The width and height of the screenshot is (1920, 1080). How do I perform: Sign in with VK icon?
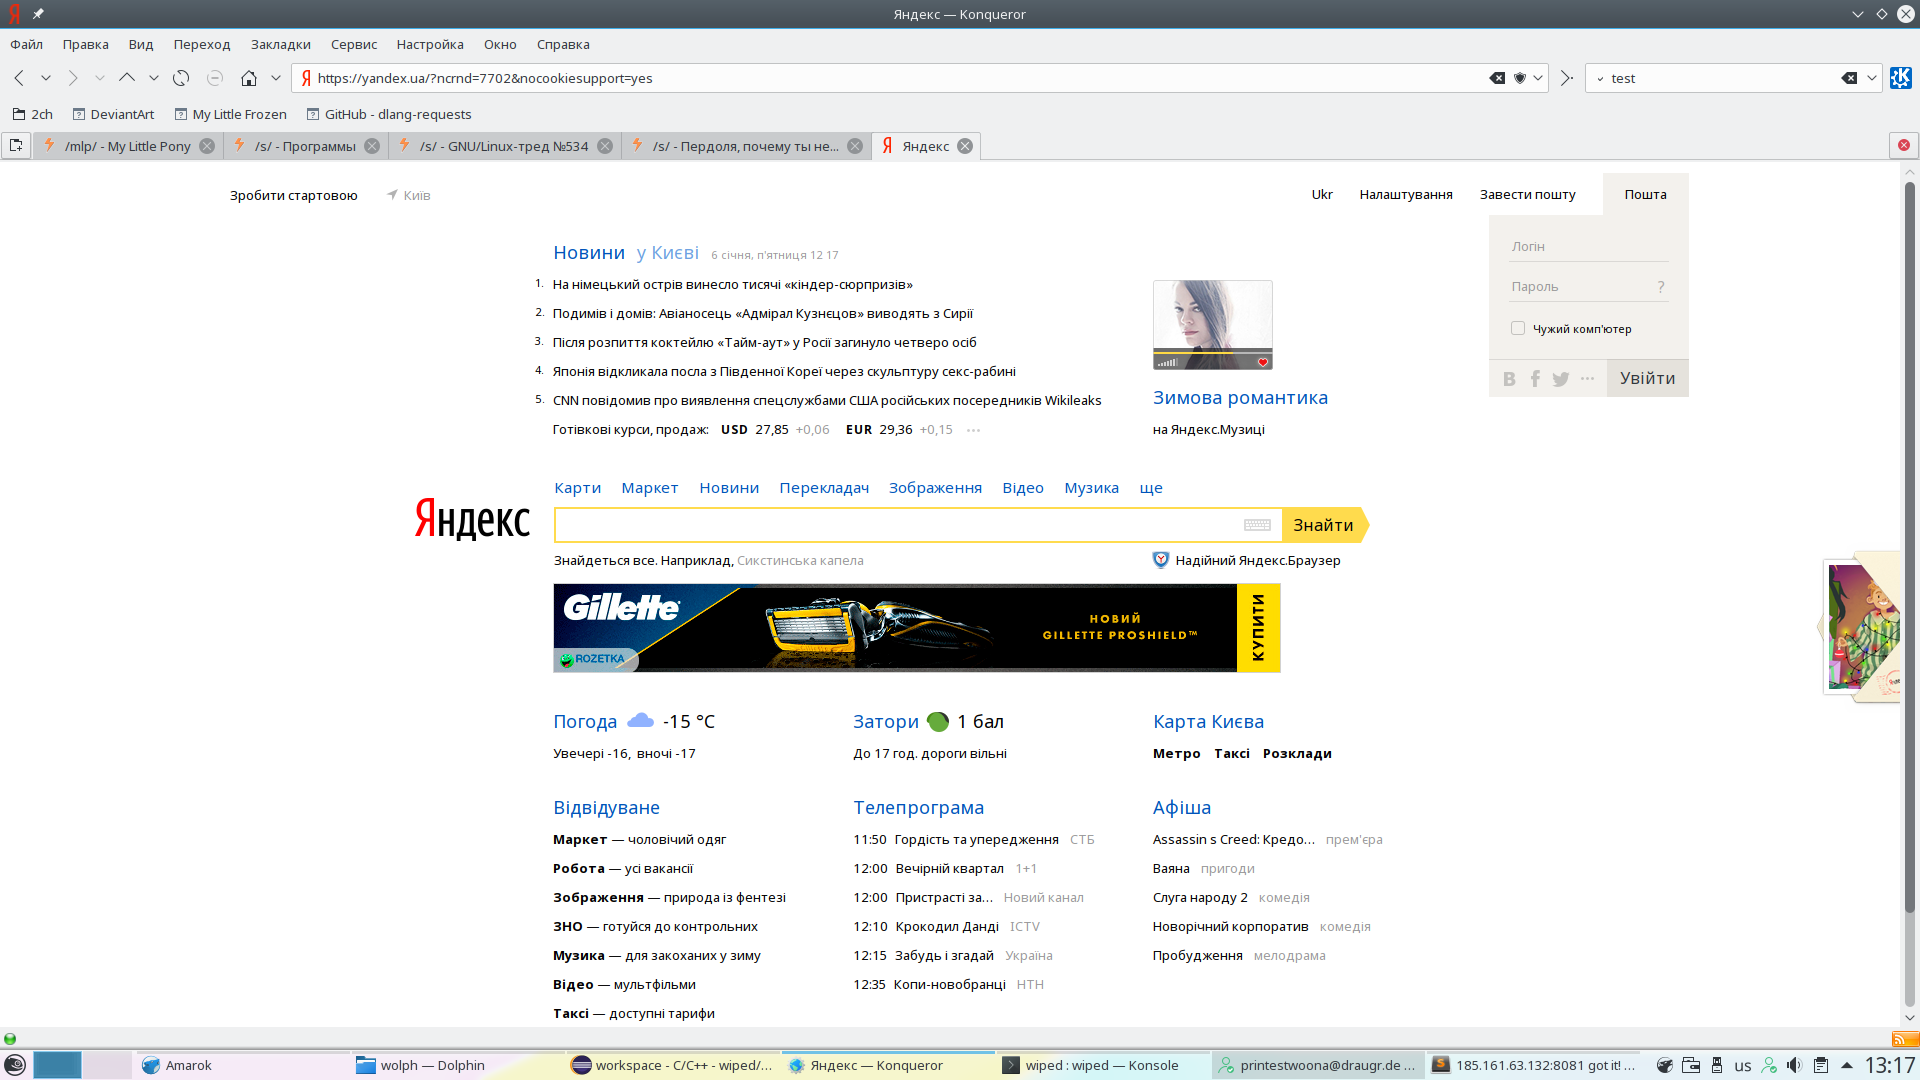tap(1509, 379)
